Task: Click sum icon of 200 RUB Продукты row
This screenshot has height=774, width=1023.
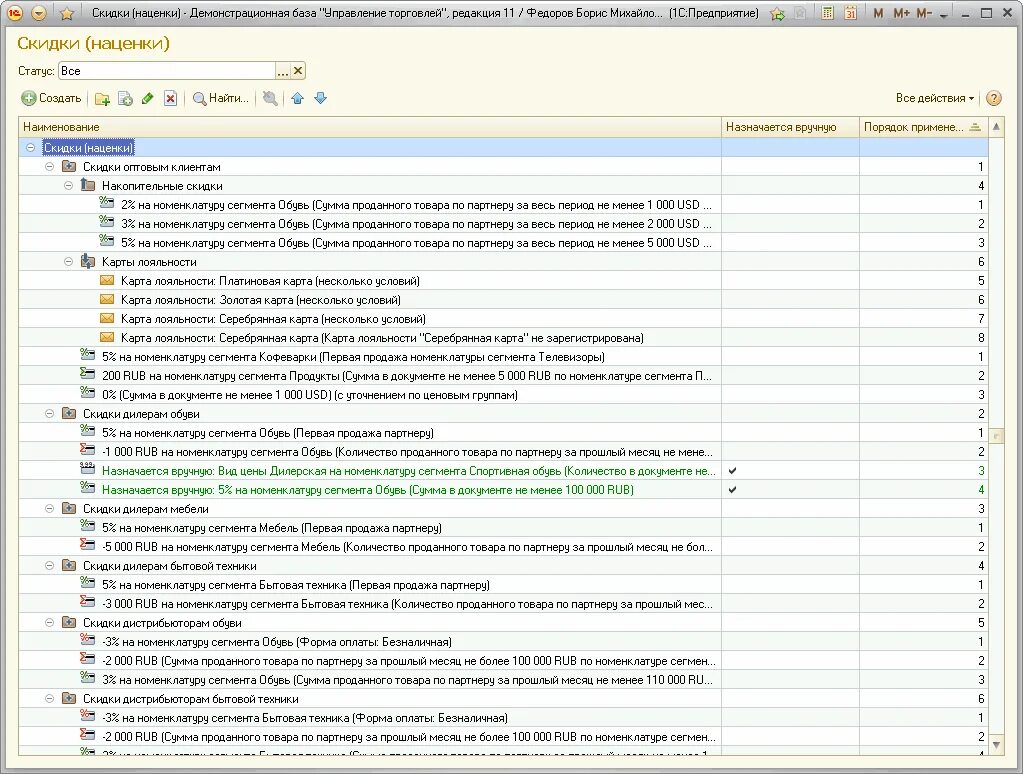Action: pyautogui.click(x=87, y=374)
